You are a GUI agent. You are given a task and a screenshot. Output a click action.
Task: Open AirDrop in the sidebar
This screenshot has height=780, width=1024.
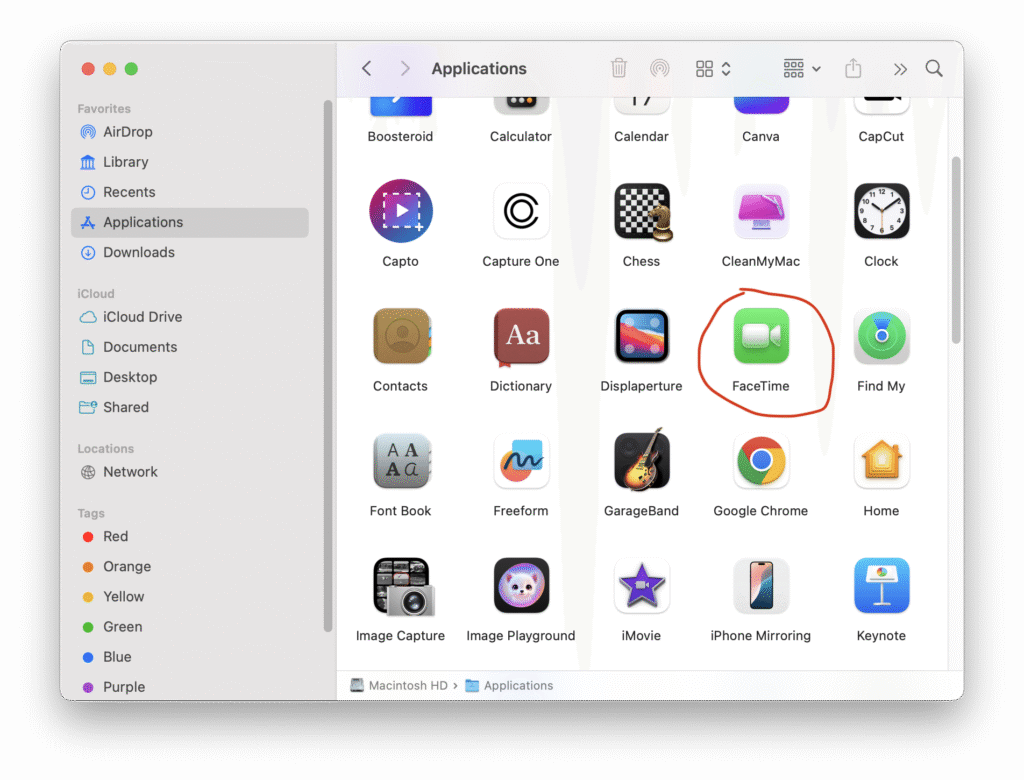[x=189, y=132]
